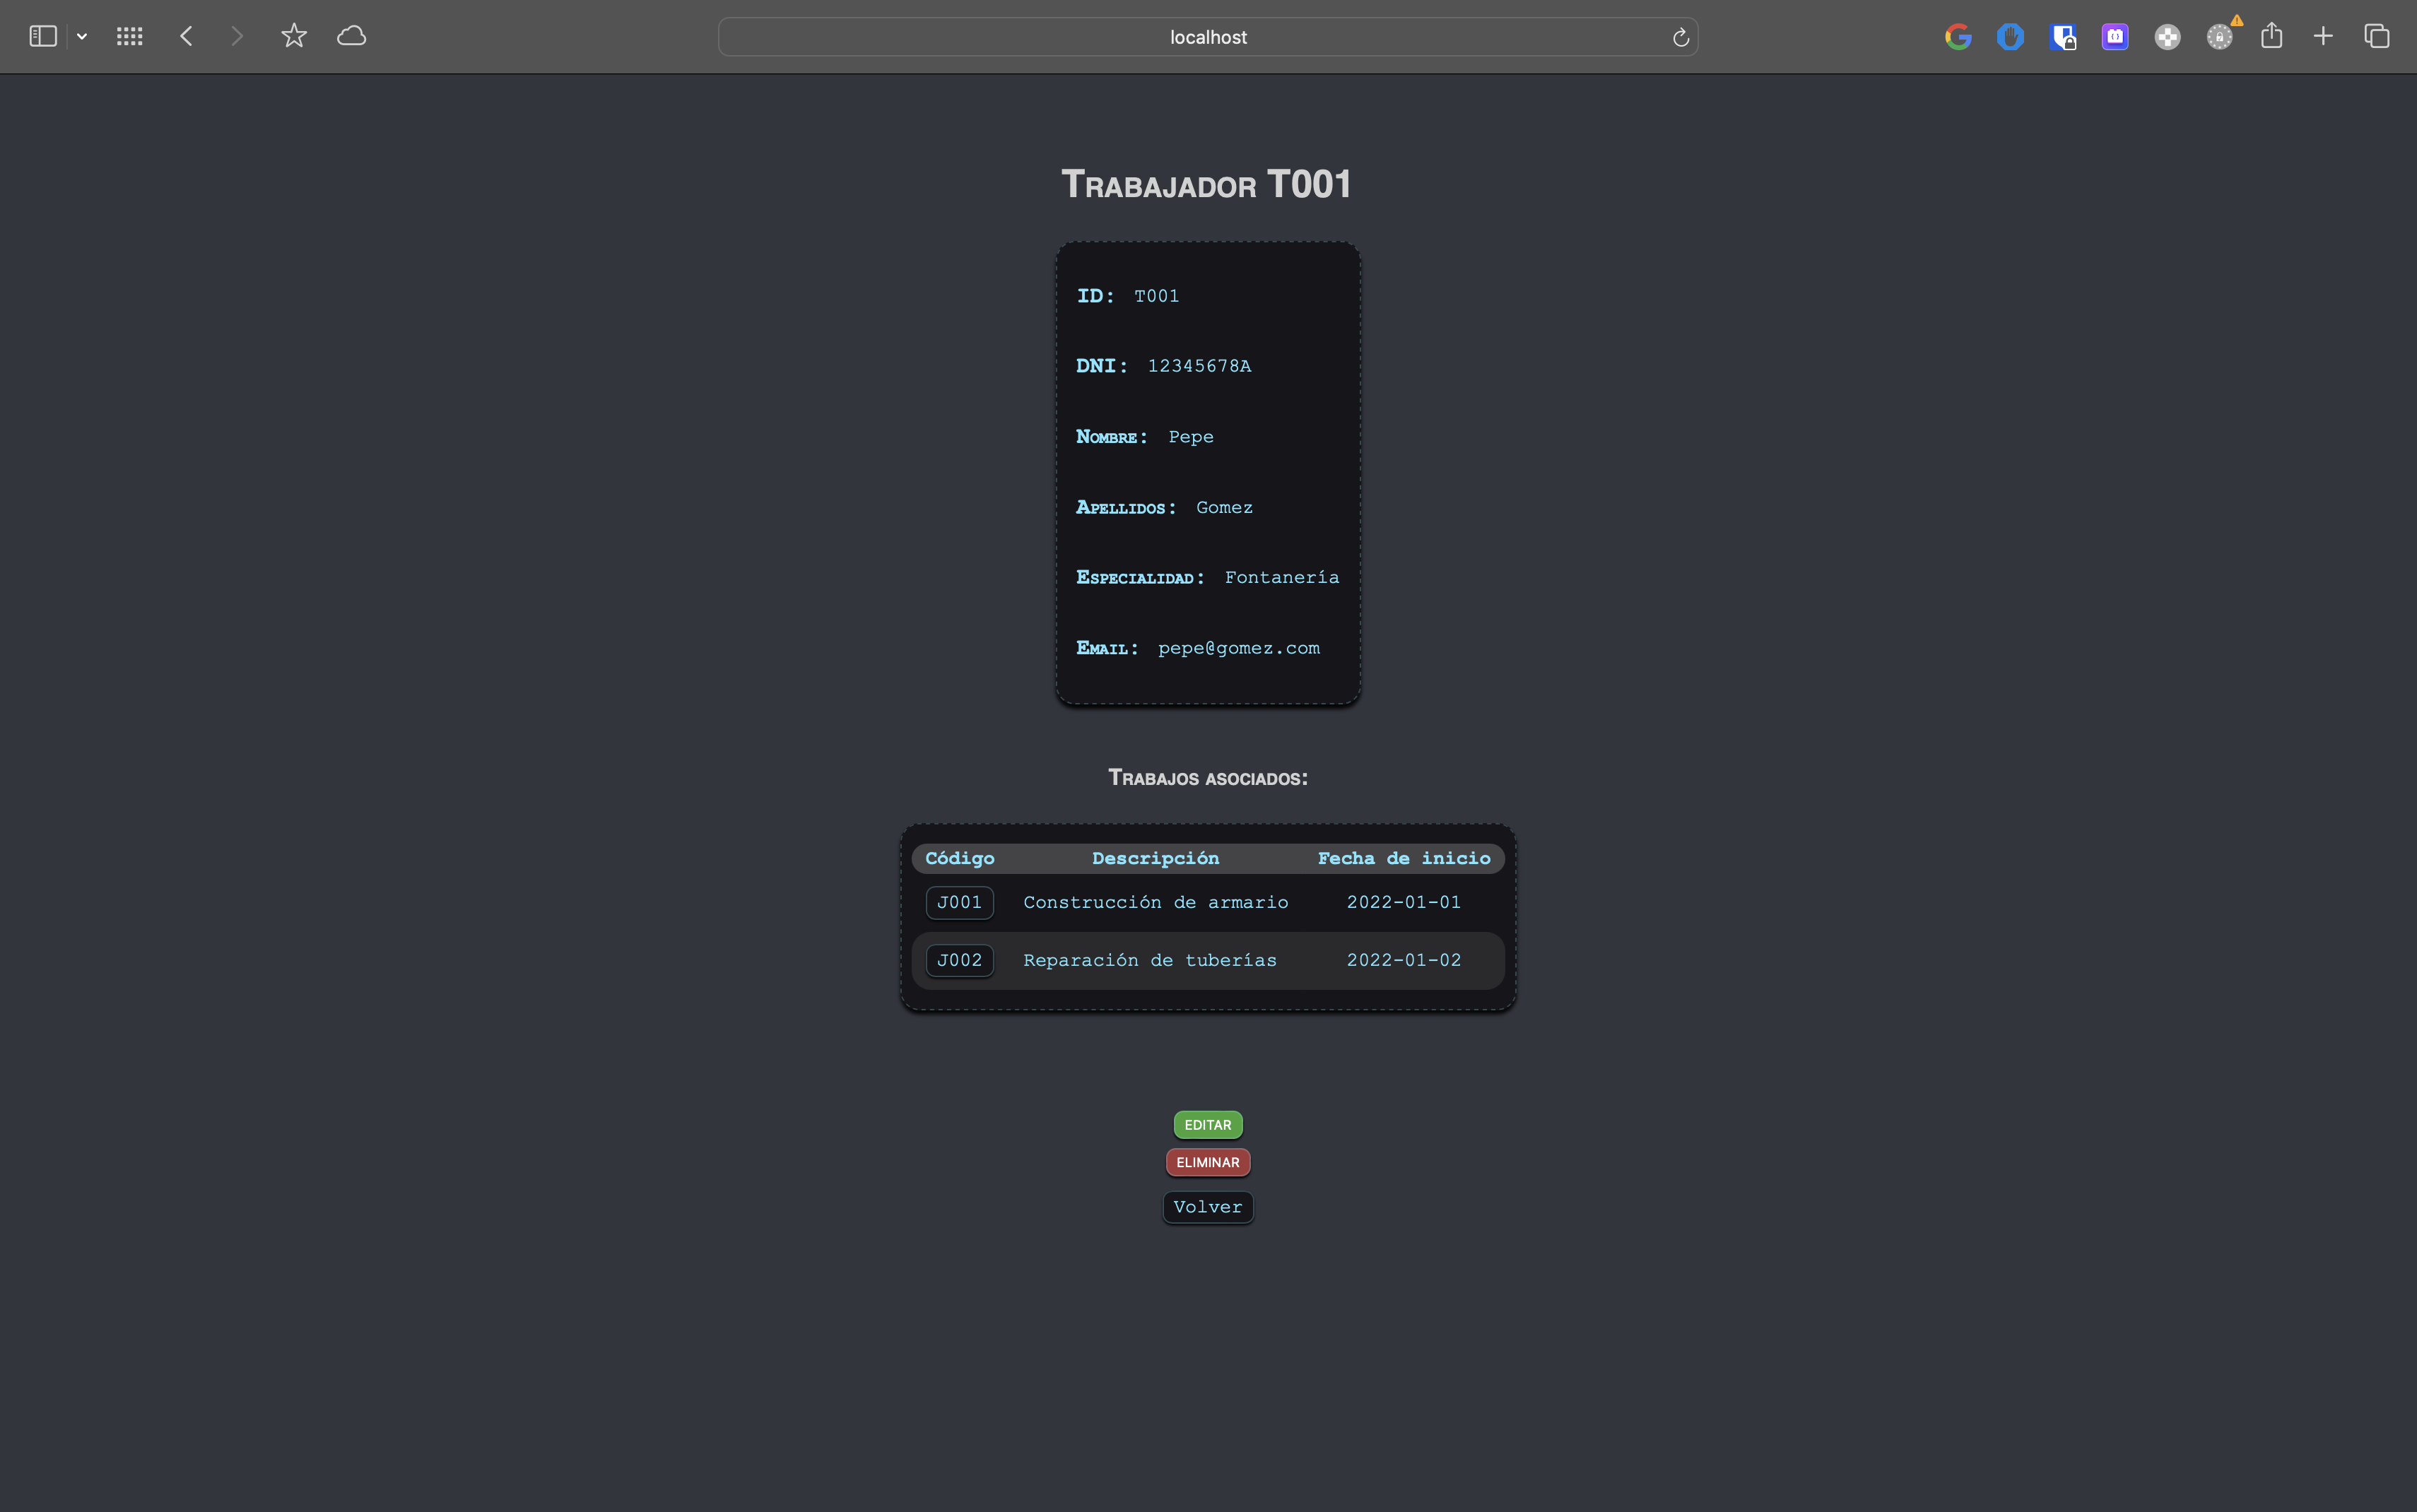2417x1512 pixels.
Task: Click the red ELIMINAR button
Action: point(1208,1162)
